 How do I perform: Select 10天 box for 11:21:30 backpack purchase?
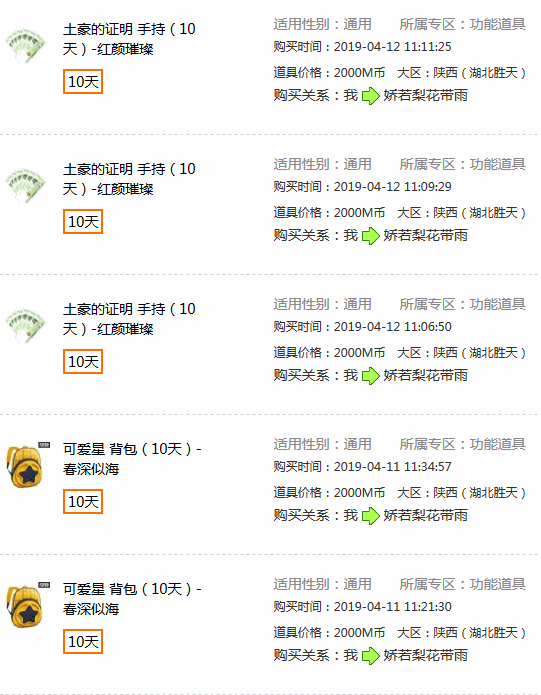pyautogui.click(x=83, y=642)
